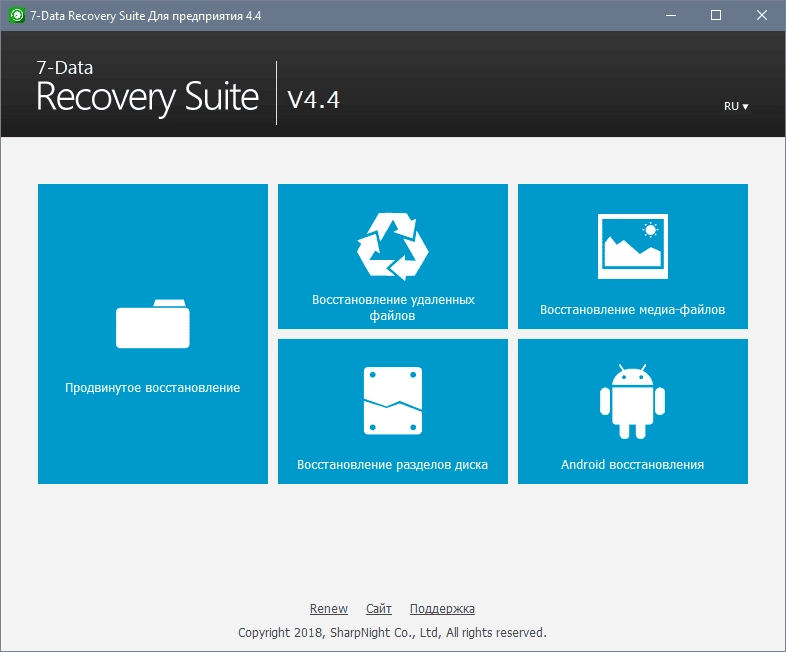Select the Продвинутое восстановление label
The width and height of the screenshot is (786, 652).
[152, 387]
